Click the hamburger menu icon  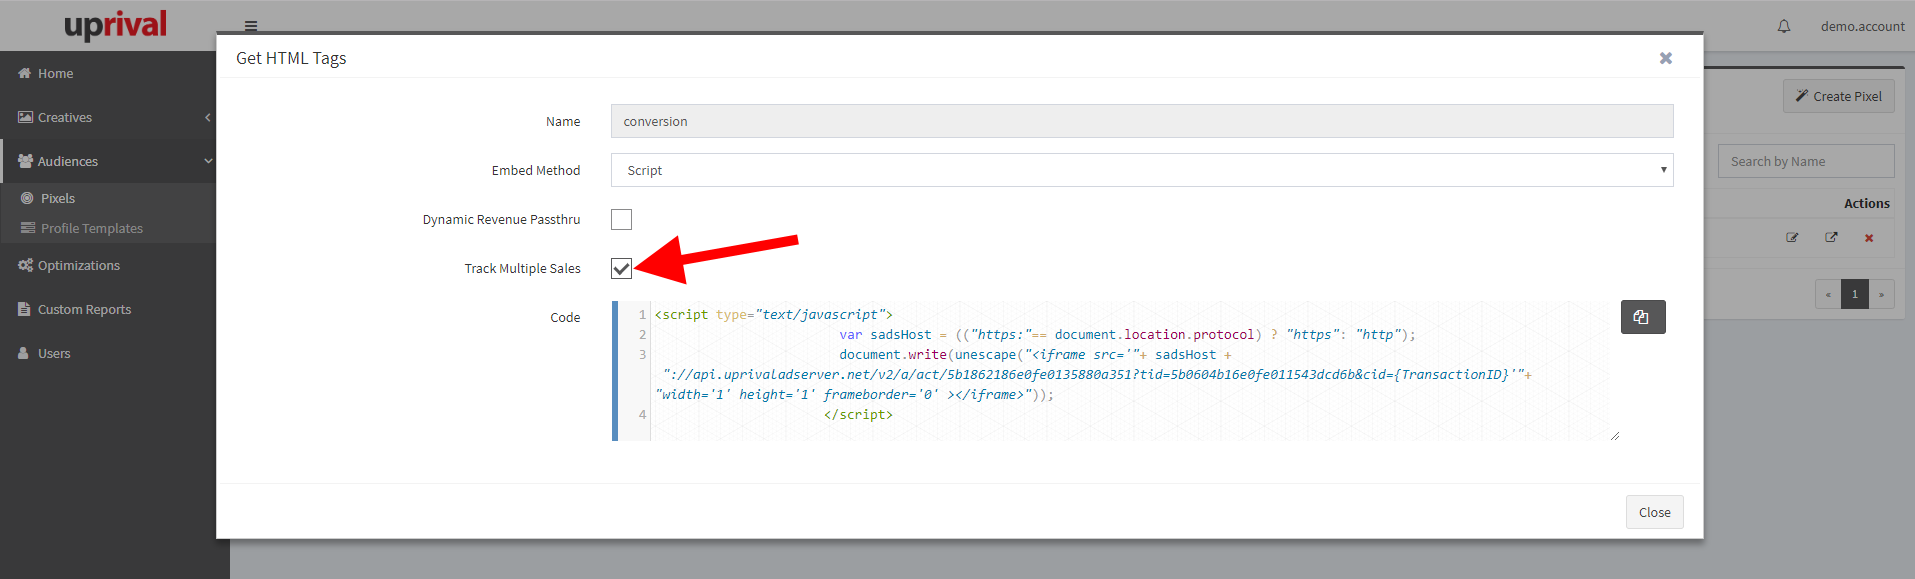[x=251, y=26]
